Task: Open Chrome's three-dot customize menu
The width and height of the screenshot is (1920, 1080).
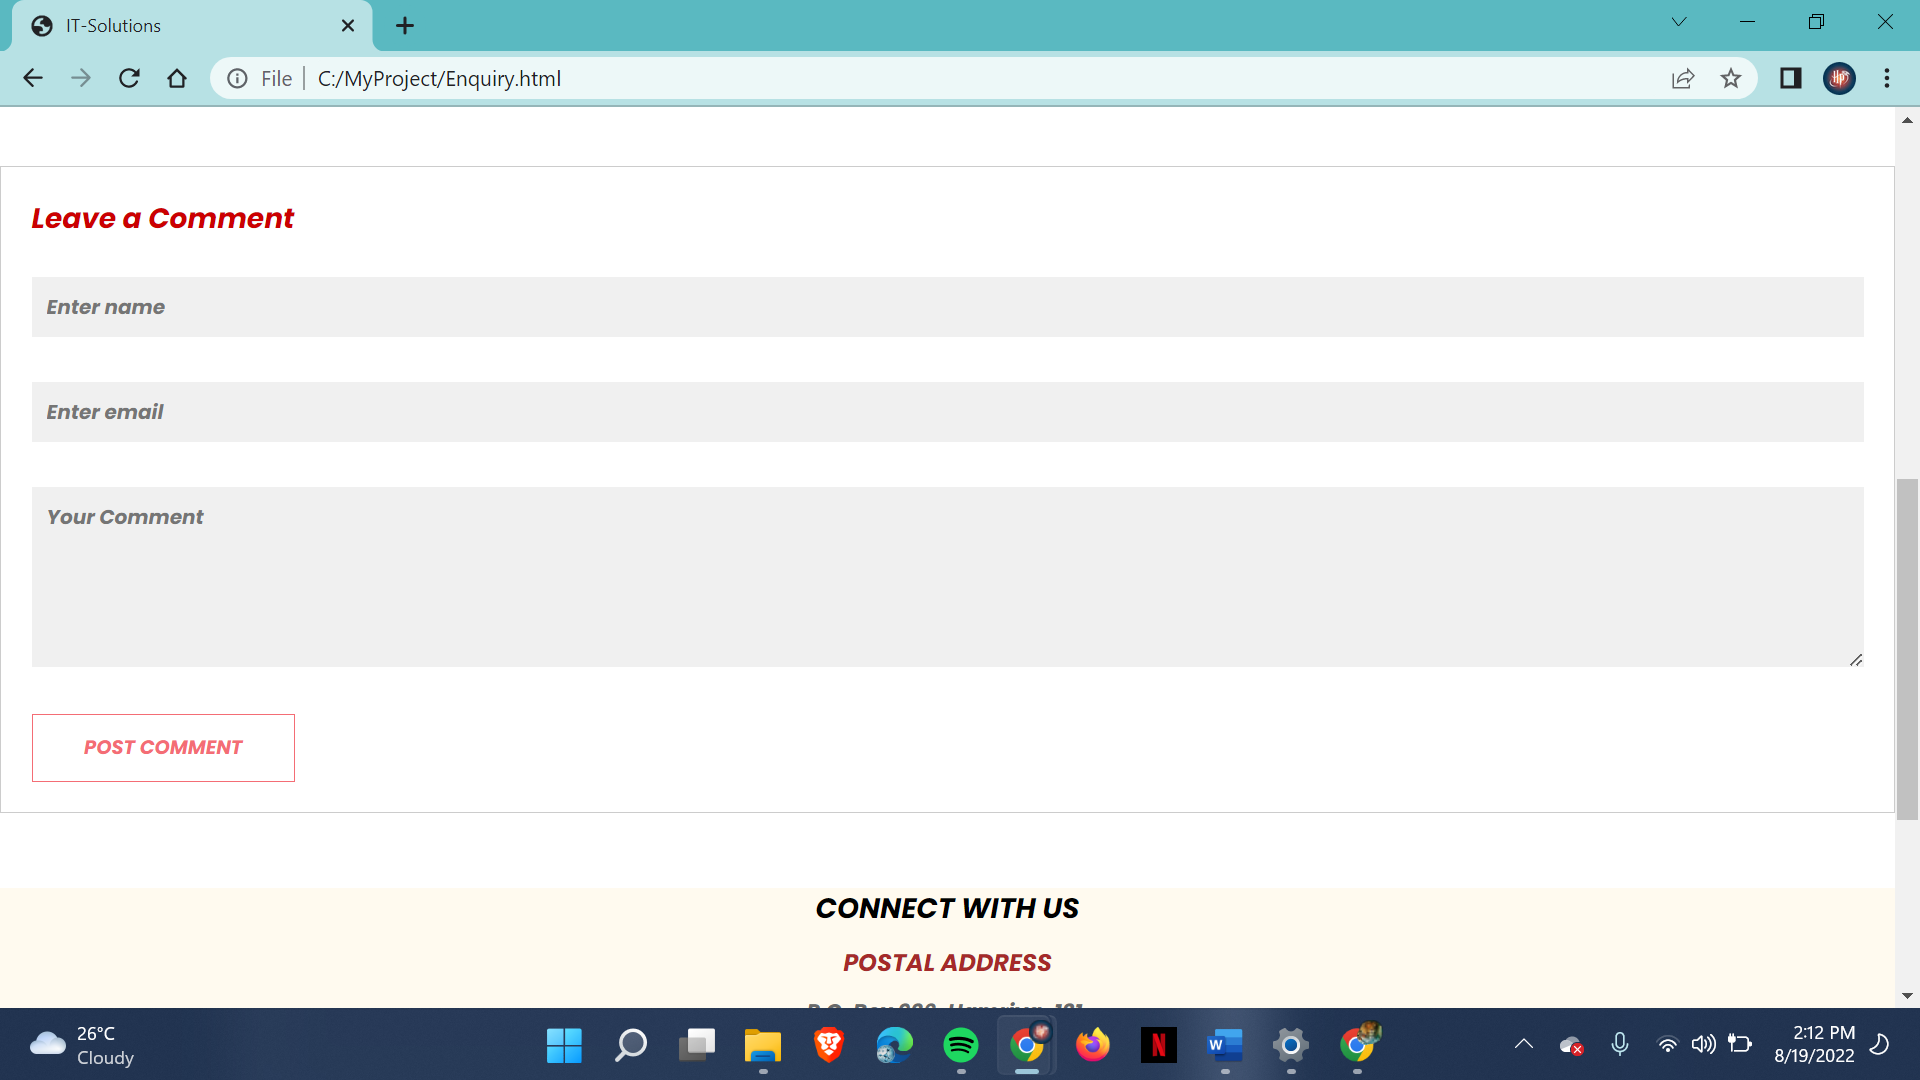Action: pyautogui.click(x=1887, y=78)
